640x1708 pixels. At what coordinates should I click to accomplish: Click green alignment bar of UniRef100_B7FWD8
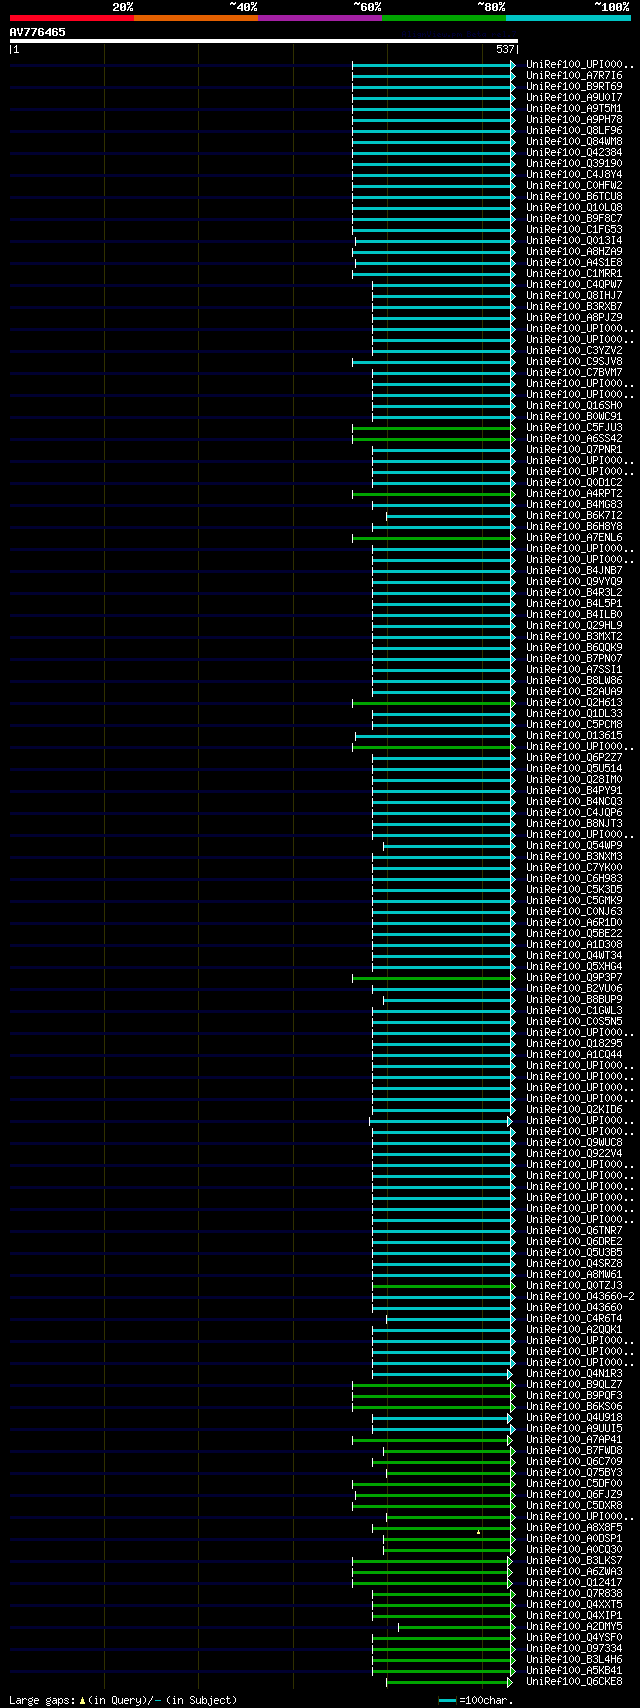[x=448, y=1451]
